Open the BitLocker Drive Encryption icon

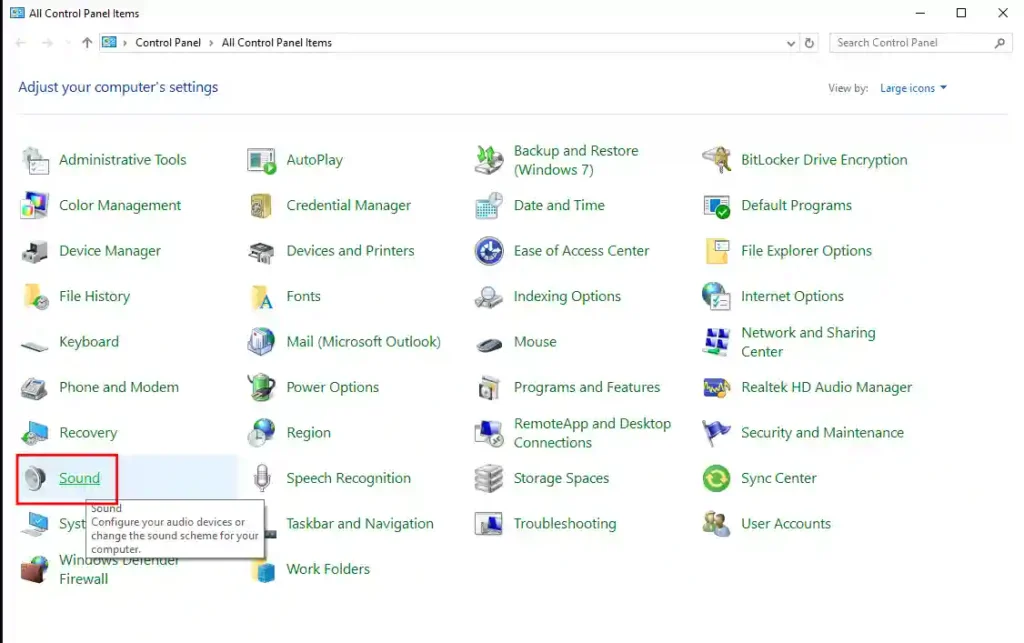click(x=716, y=160)
